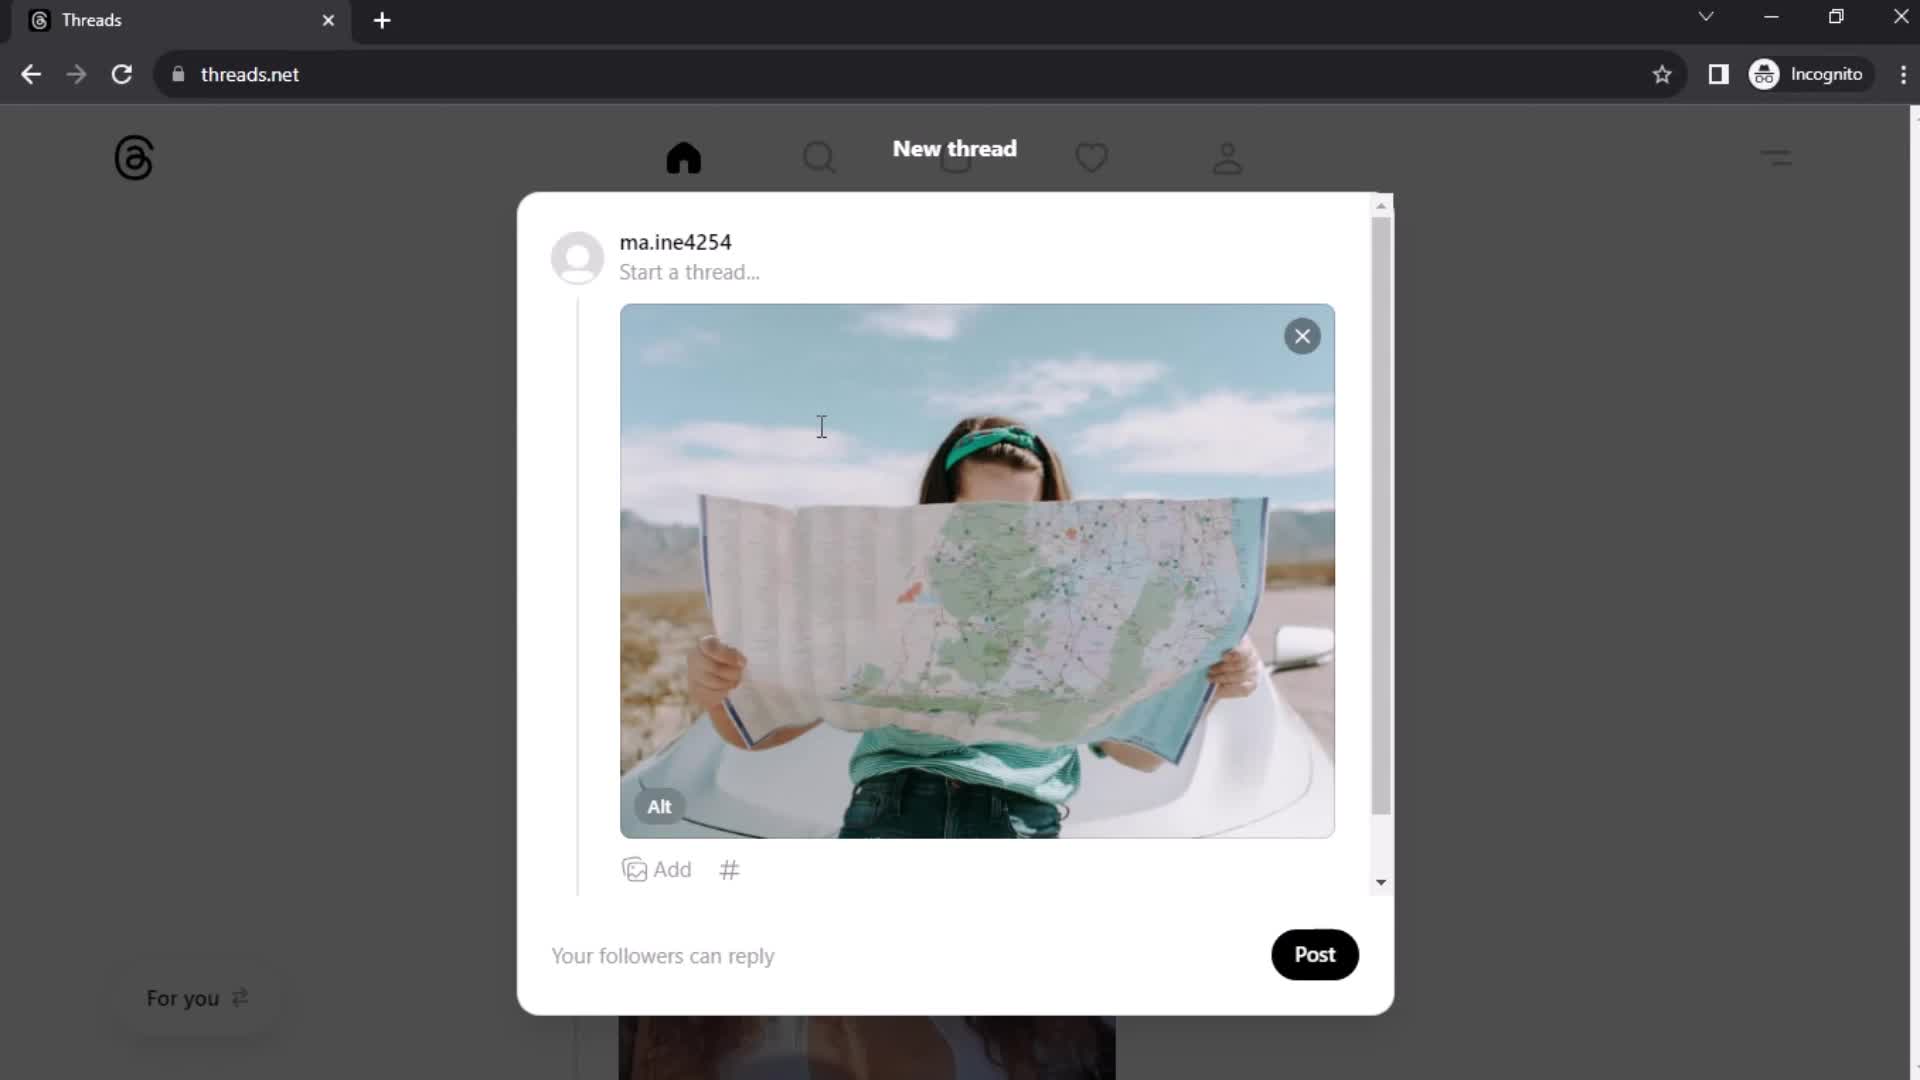Screen dimensions: 1920x1080
Task: Click the Home navigation icon
Action: (683, 158)
